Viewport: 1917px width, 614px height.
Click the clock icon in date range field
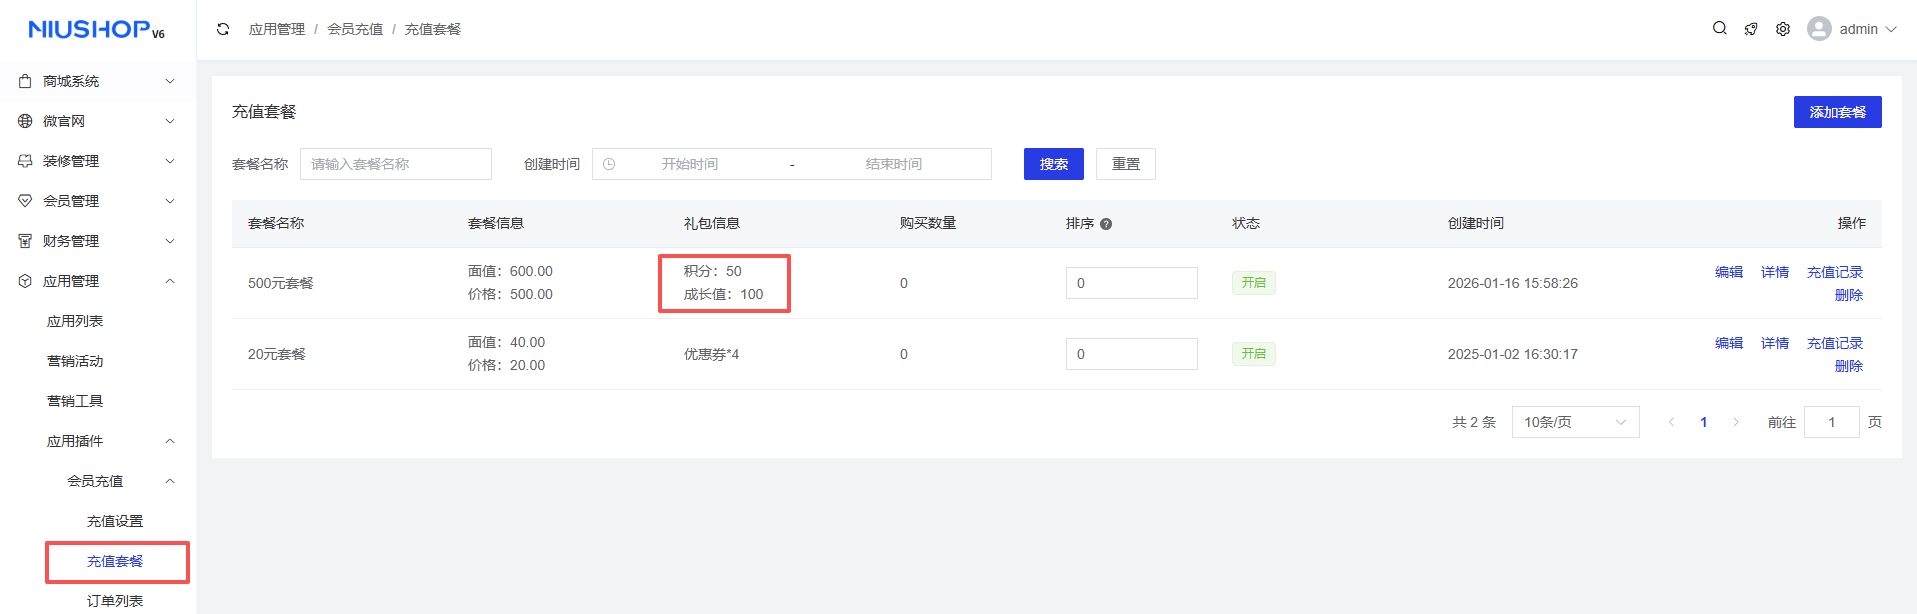tap(609, 164)
